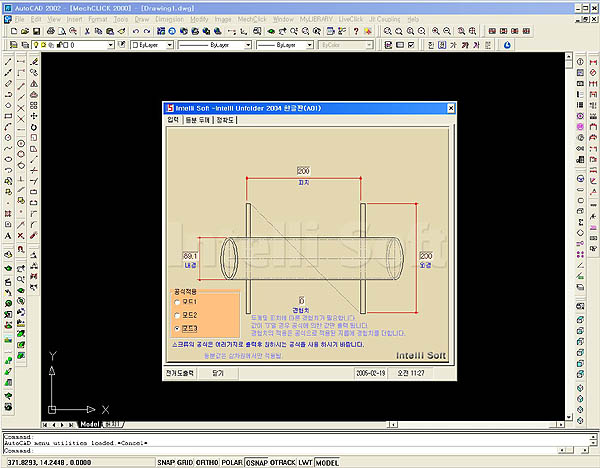Toggle ORTHO mode in status bar
This screenshot has height=468, width=600.
[207, 462]
